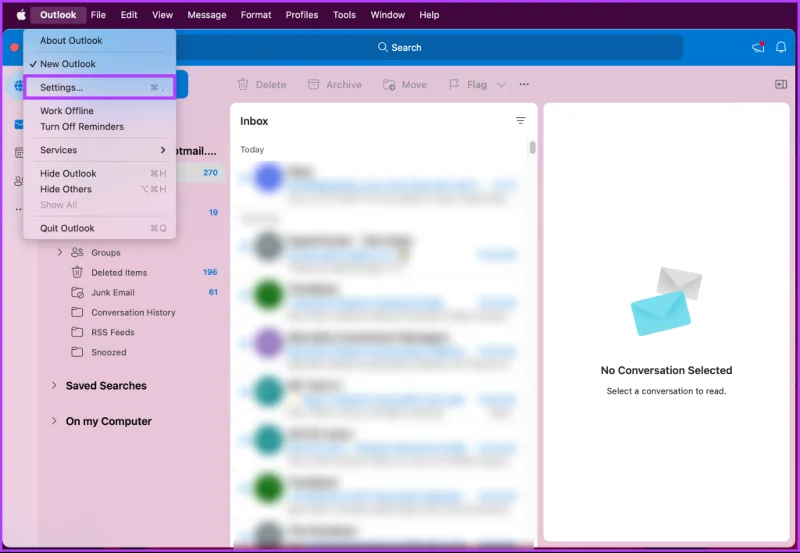Click the Today group header
The image size is (800, 553).
click(x=252, y=149)
